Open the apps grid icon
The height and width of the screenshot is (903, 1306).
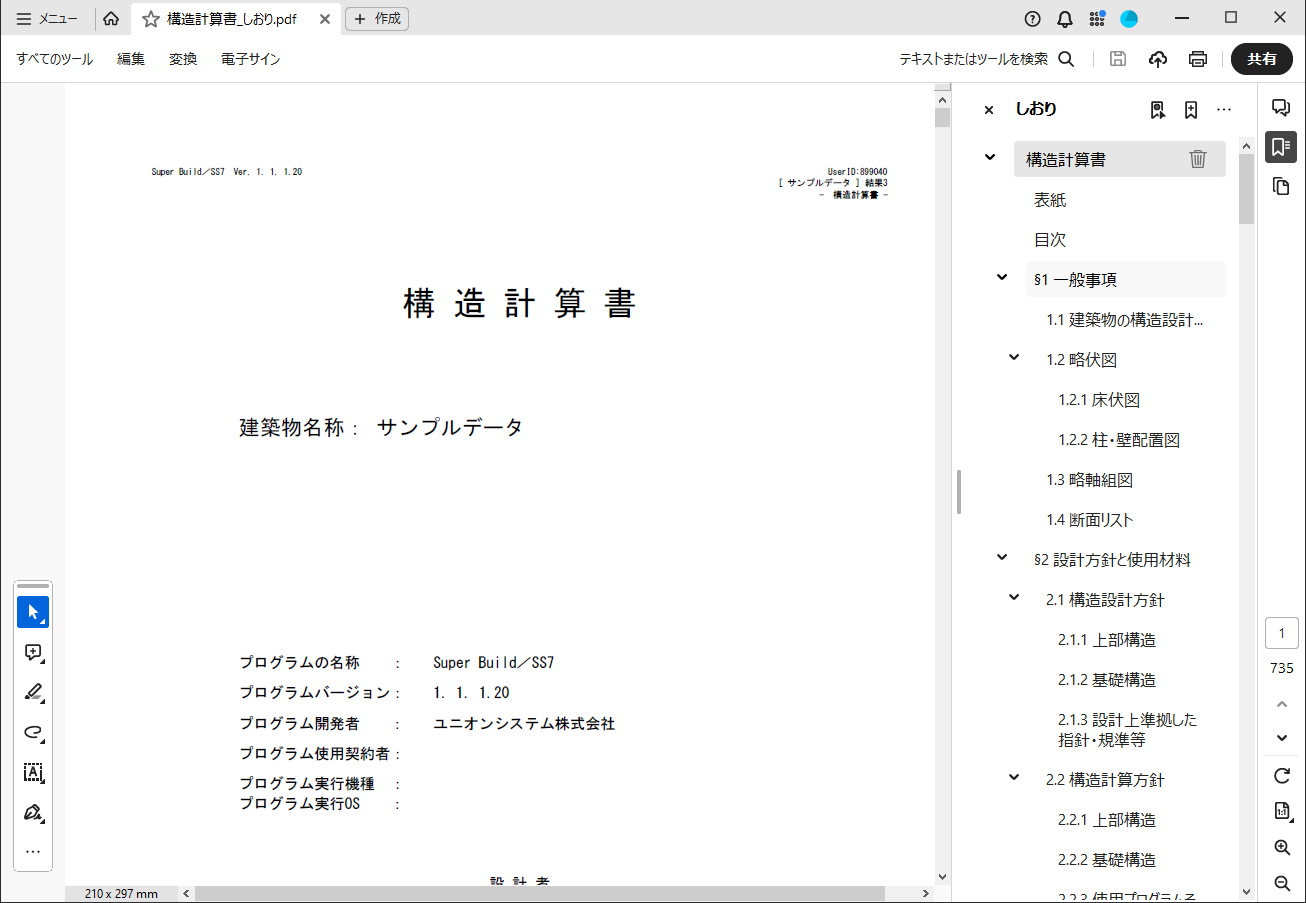(1097, 19)
